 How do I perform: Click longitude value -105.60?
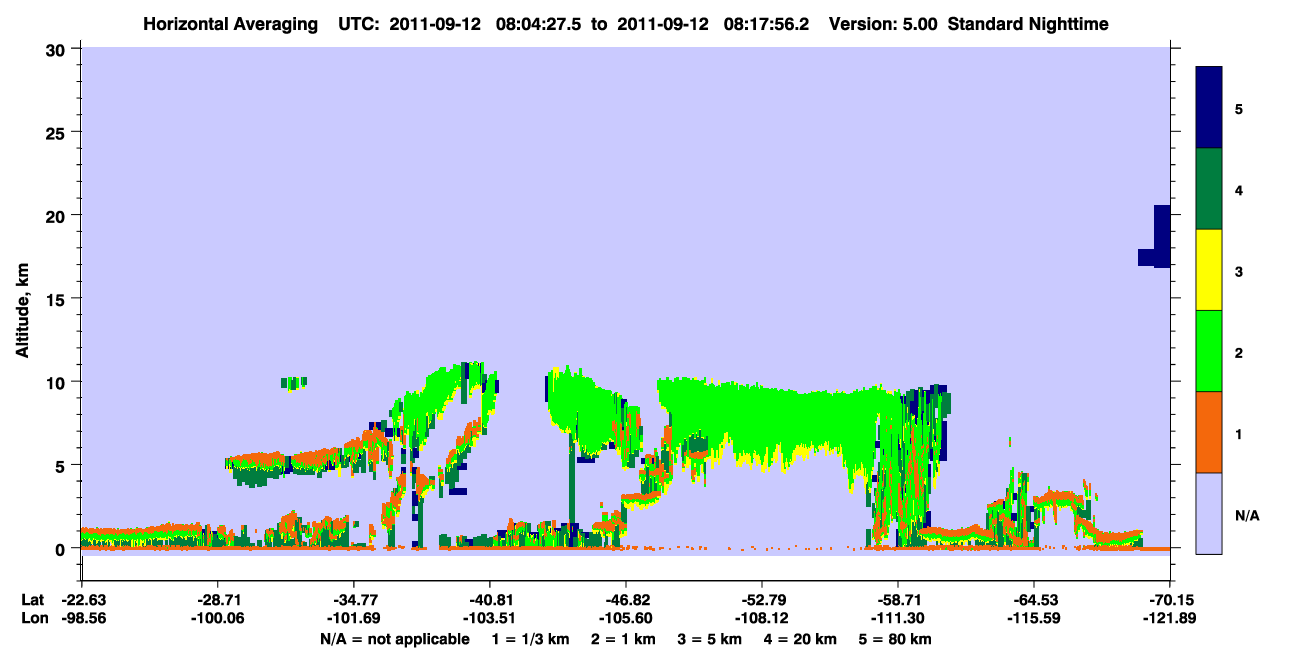[625, 618]
